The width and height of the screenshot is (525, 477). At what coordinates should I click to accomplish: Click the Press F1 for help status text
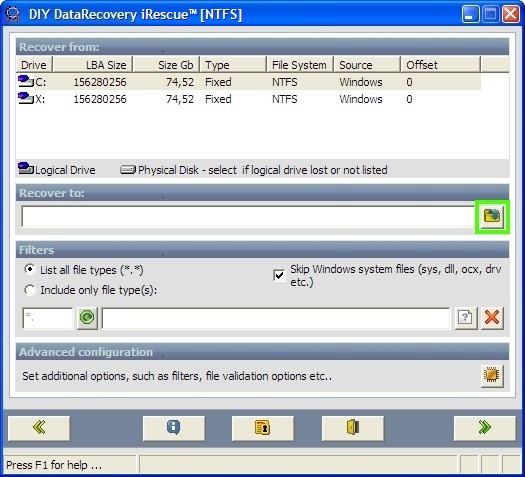[54, 465]
